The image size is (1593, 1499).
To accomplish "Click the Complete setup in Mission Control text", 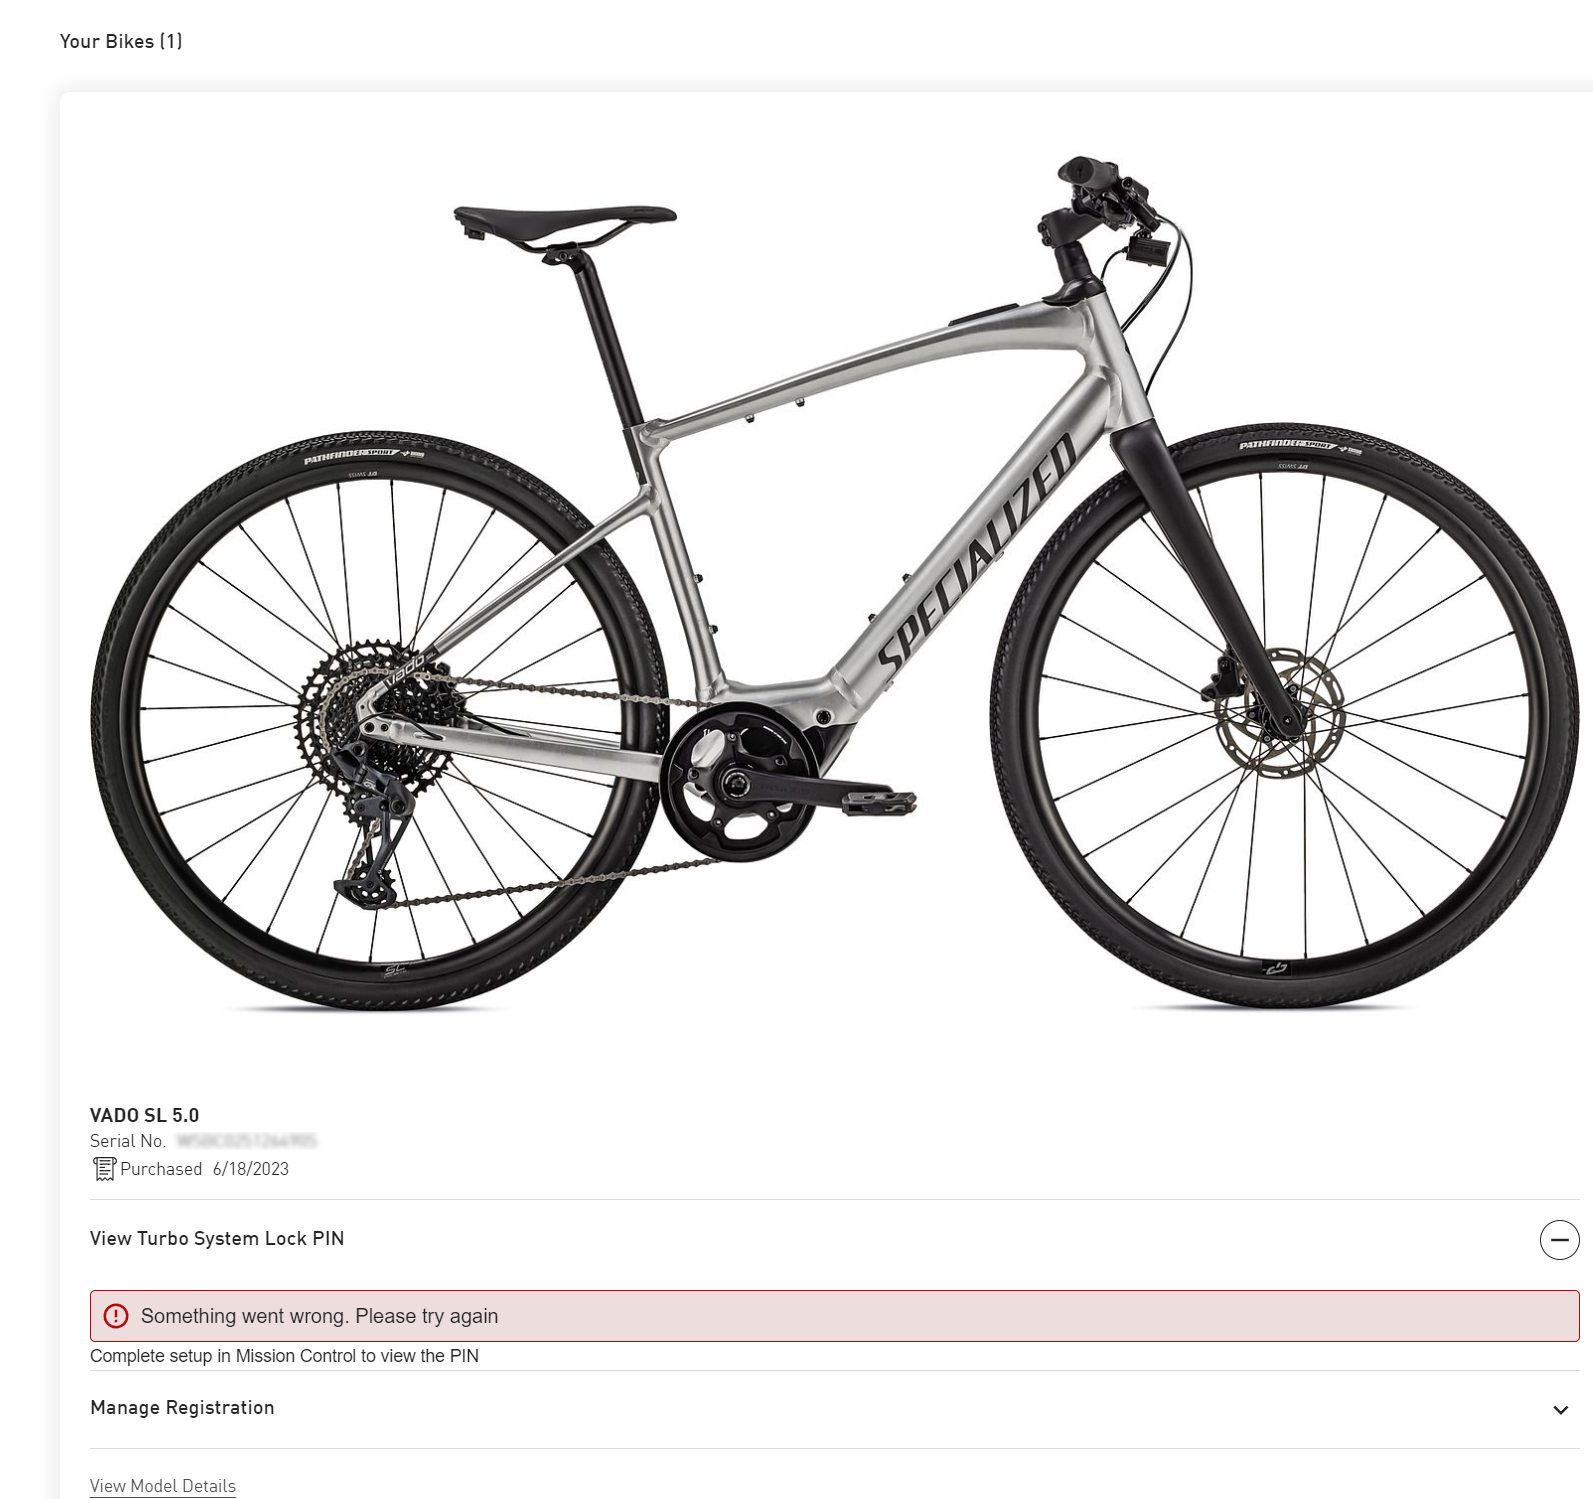I will tap(284, 1356).
